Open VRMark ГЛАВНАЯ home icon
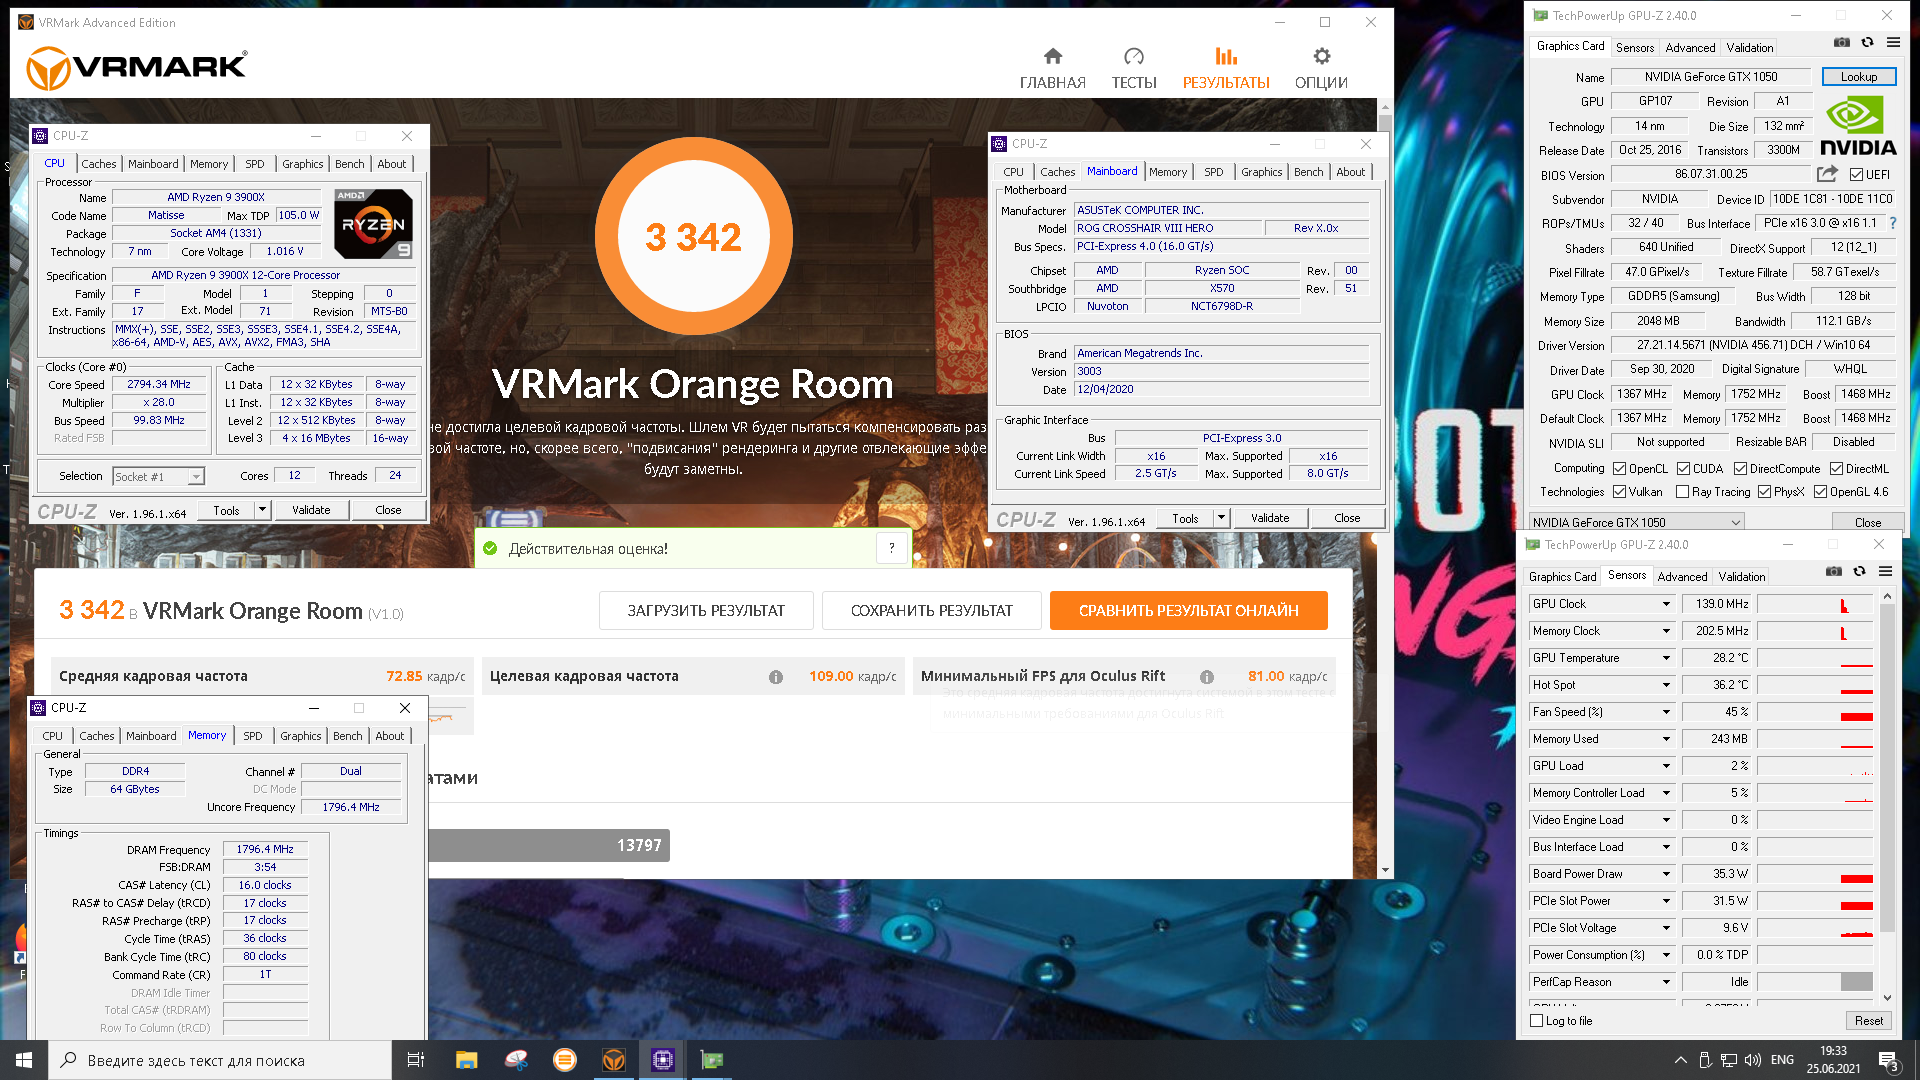 point(1052,57)
